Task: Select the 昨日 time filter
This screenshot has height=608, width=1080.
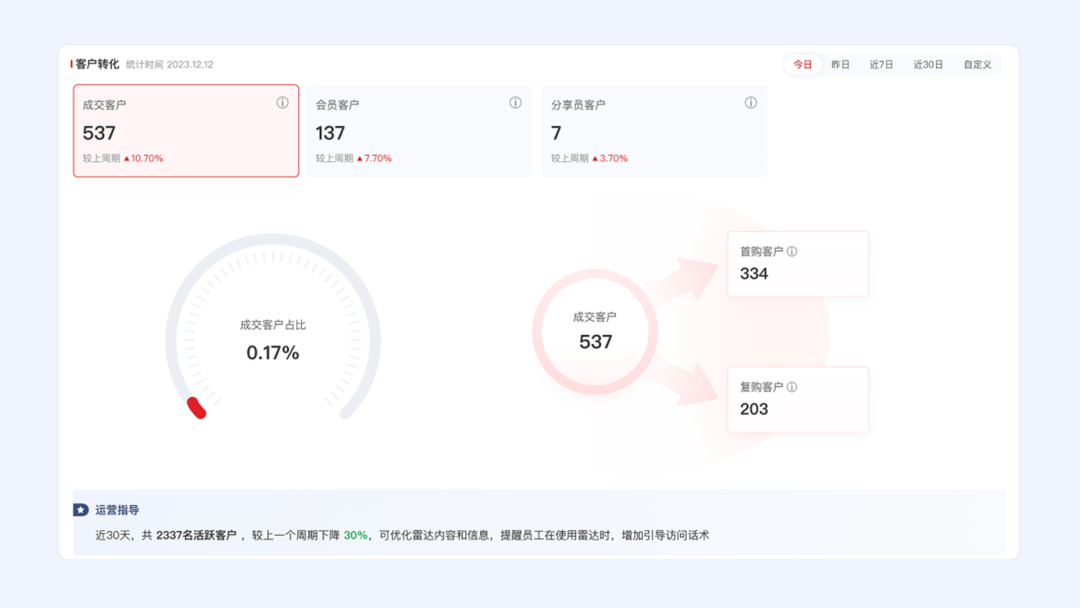Action: pos(838,63)
